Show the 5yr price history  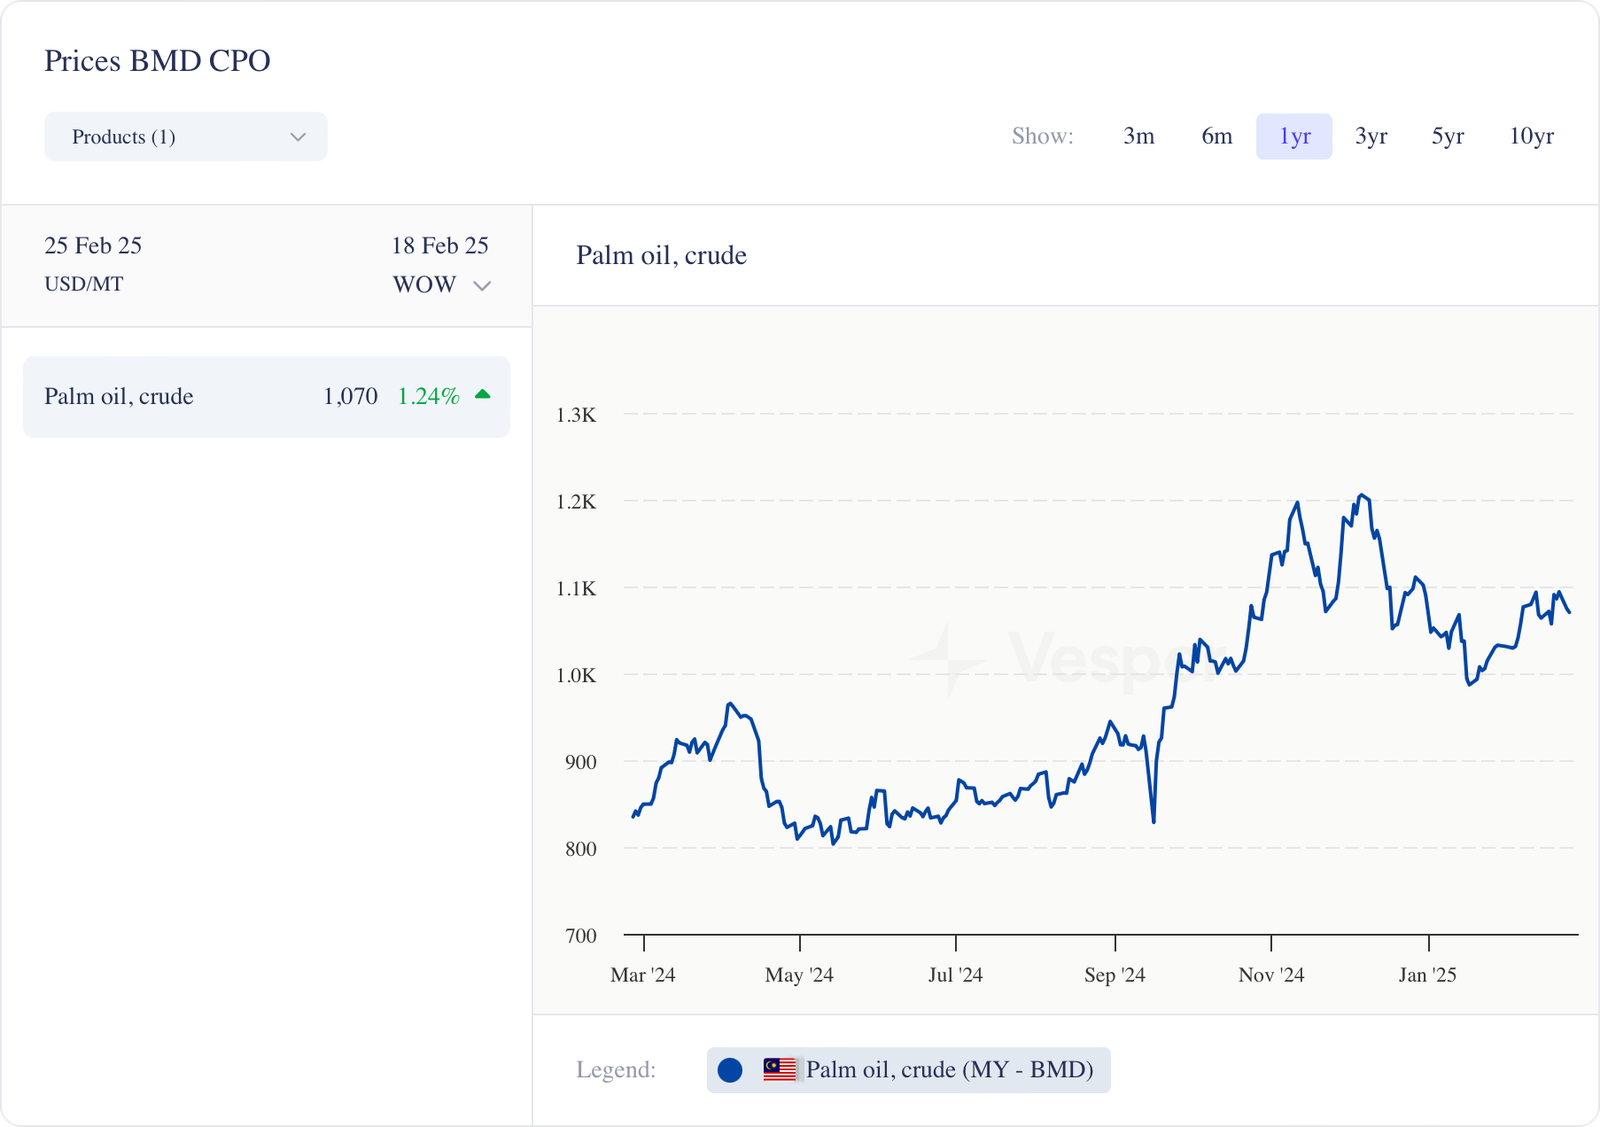click(x=1447, y=136)
